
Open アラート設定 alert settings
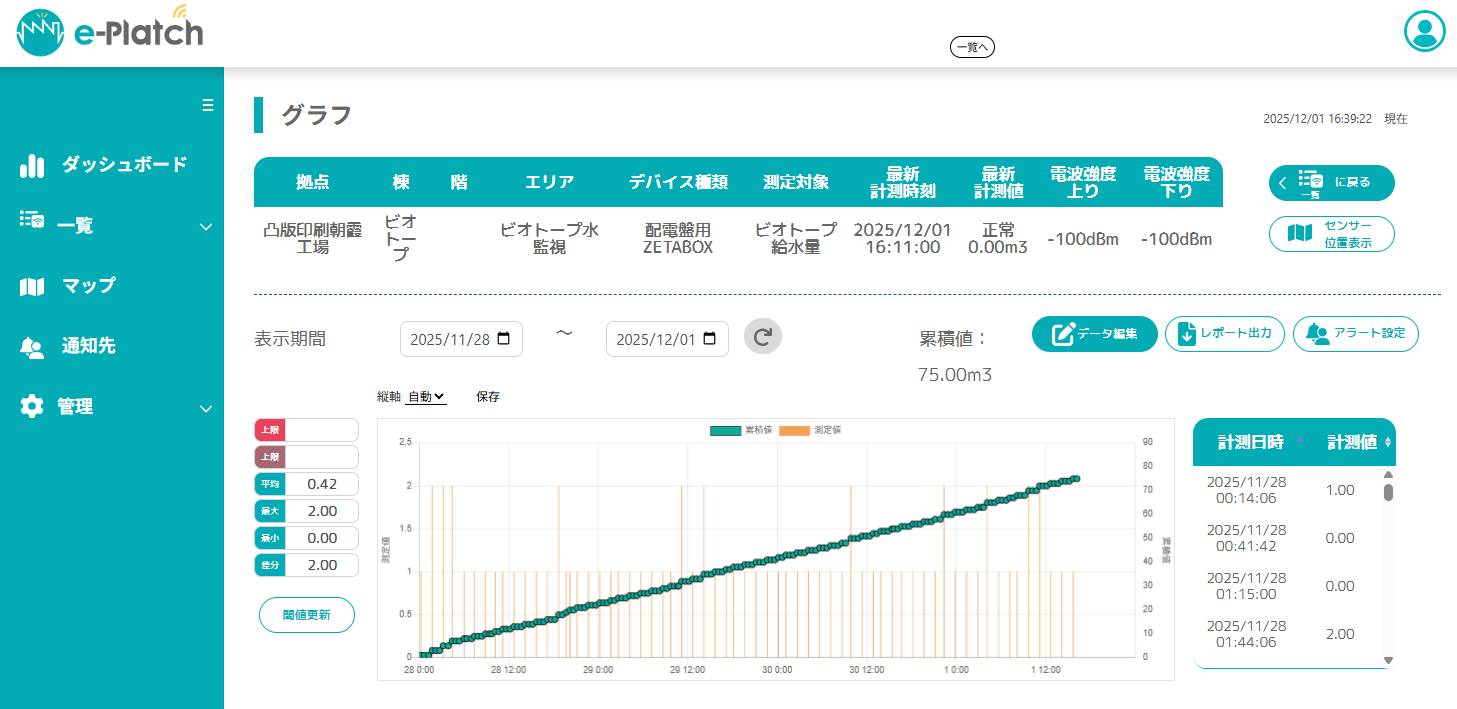tap(1355, 334)
